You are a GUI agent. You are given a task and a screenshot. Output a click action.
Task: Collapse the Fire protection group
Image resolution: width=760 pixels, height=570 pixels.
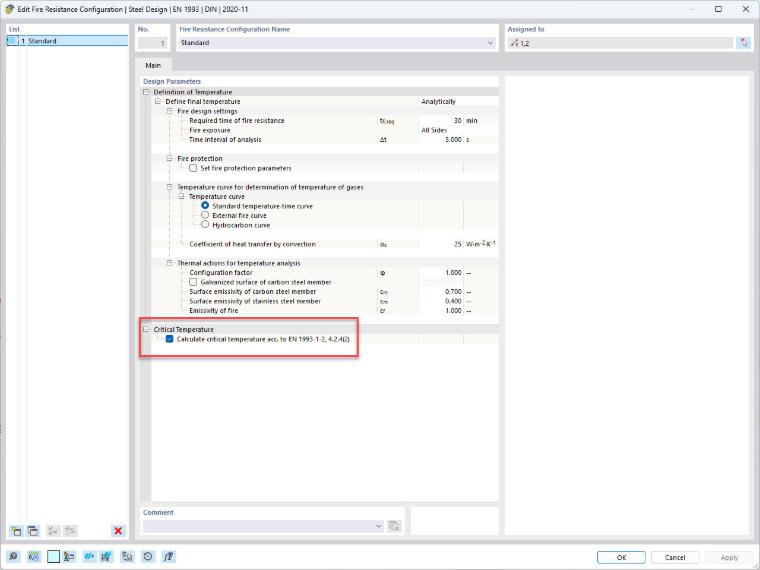tap(170, 158)
